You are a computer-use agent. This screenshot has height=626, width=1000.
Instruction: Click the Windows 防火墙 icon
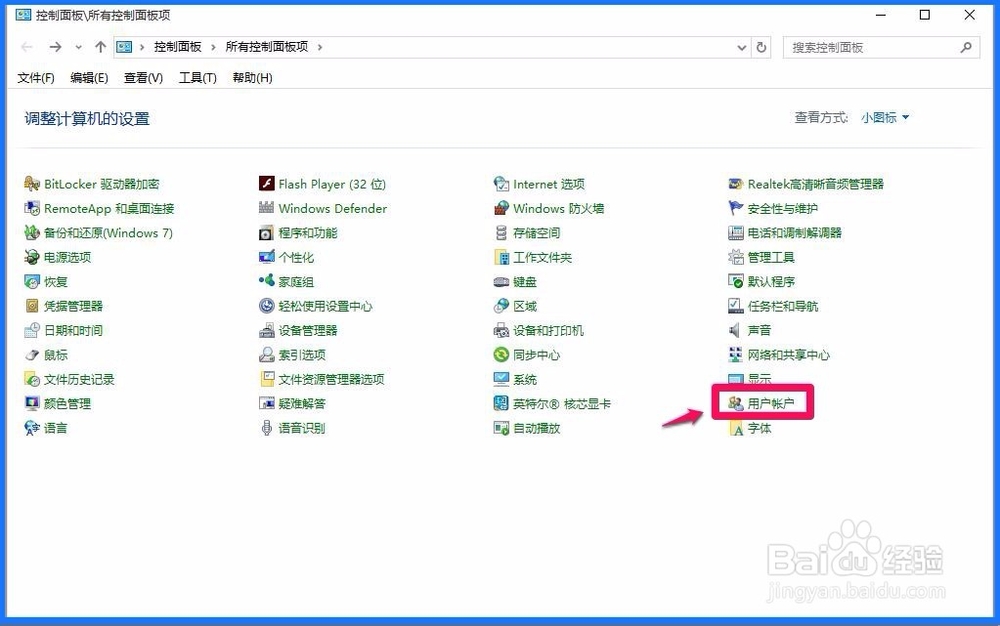pyautogui.click(x=501, y=208)
